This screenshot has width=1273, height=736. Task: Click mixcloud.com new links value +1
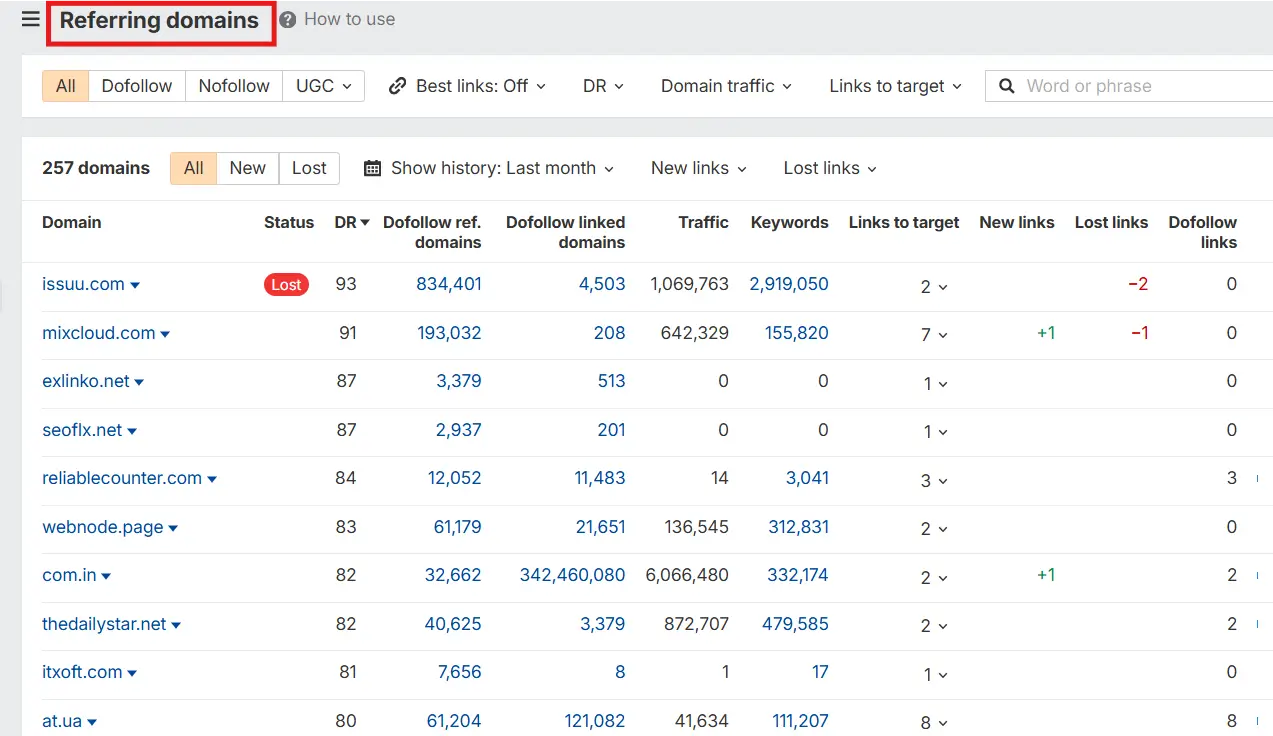[x=1046, y=333]
